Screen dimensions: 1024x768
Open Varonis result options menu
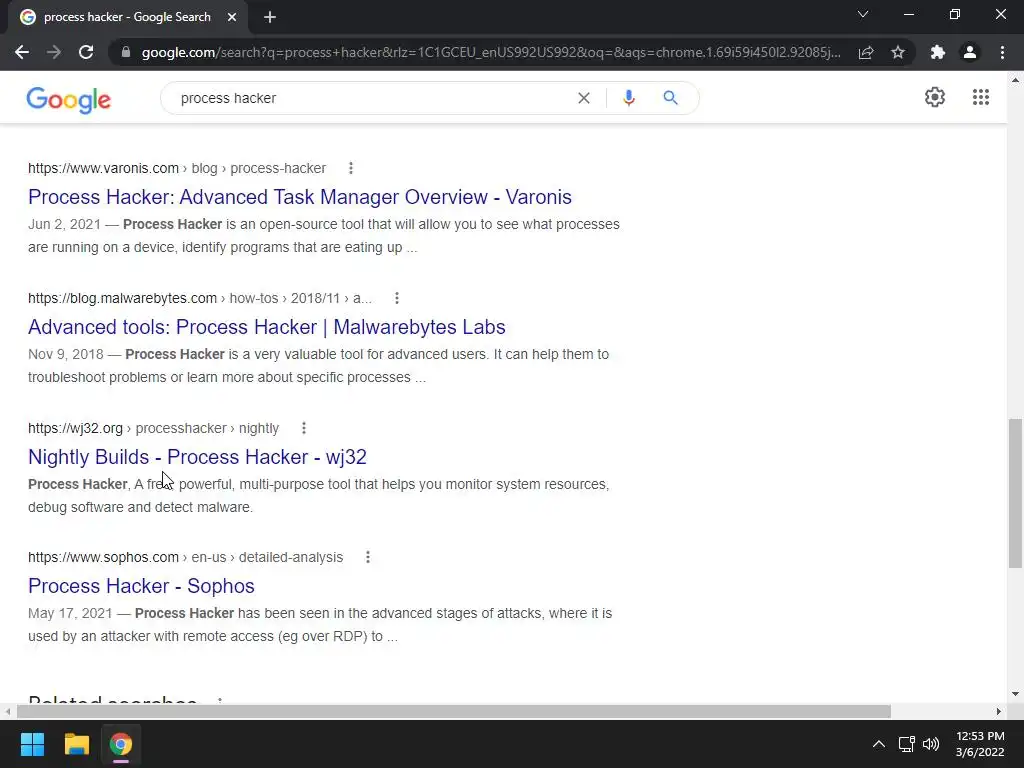click(x=351, y=168)
